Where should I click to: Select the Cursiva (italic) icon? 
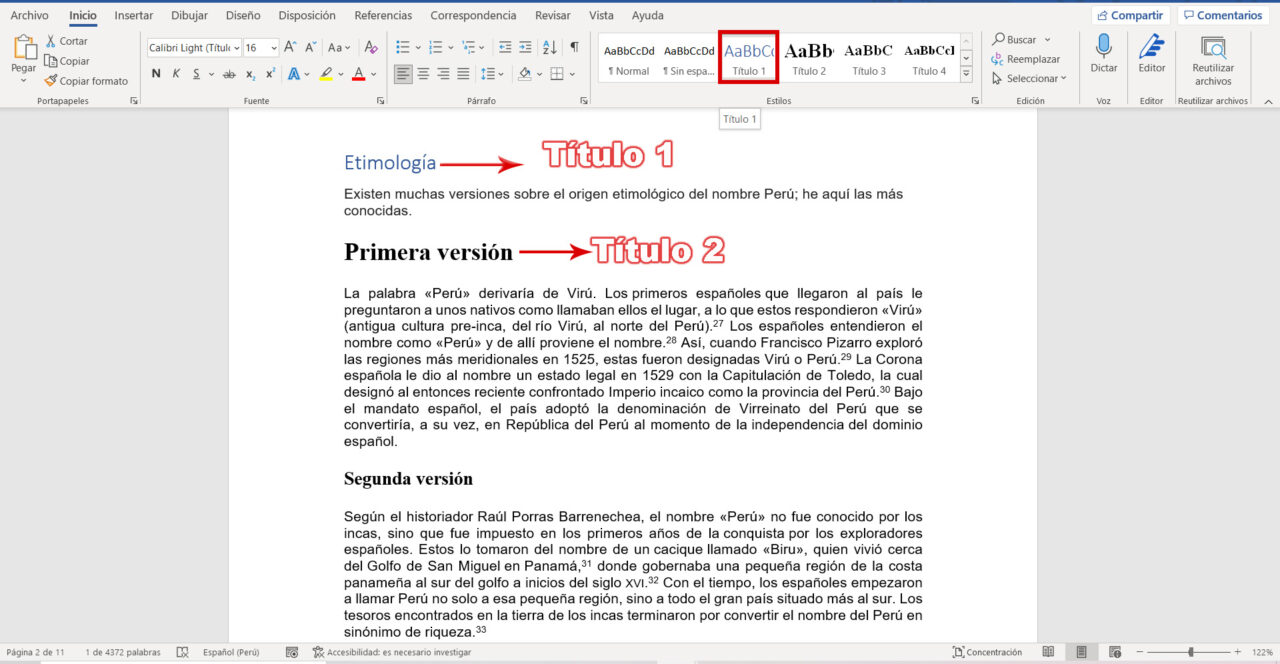pyautogui.click(x=176, y=73)
